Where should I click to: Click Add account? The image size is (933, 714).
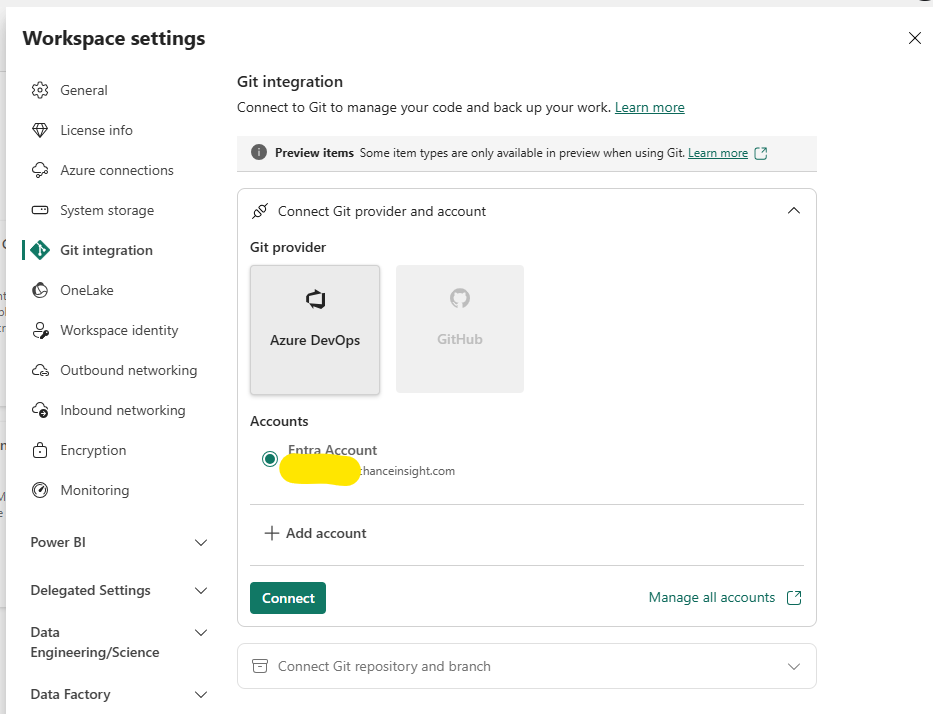click(x=315, y=533)
